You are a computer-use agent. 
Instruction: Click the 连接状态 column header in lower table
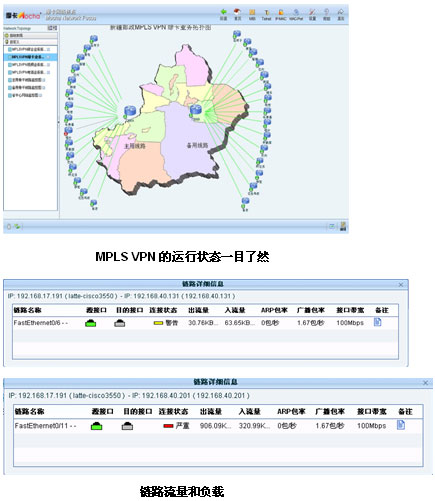click(x=173, y=412)
